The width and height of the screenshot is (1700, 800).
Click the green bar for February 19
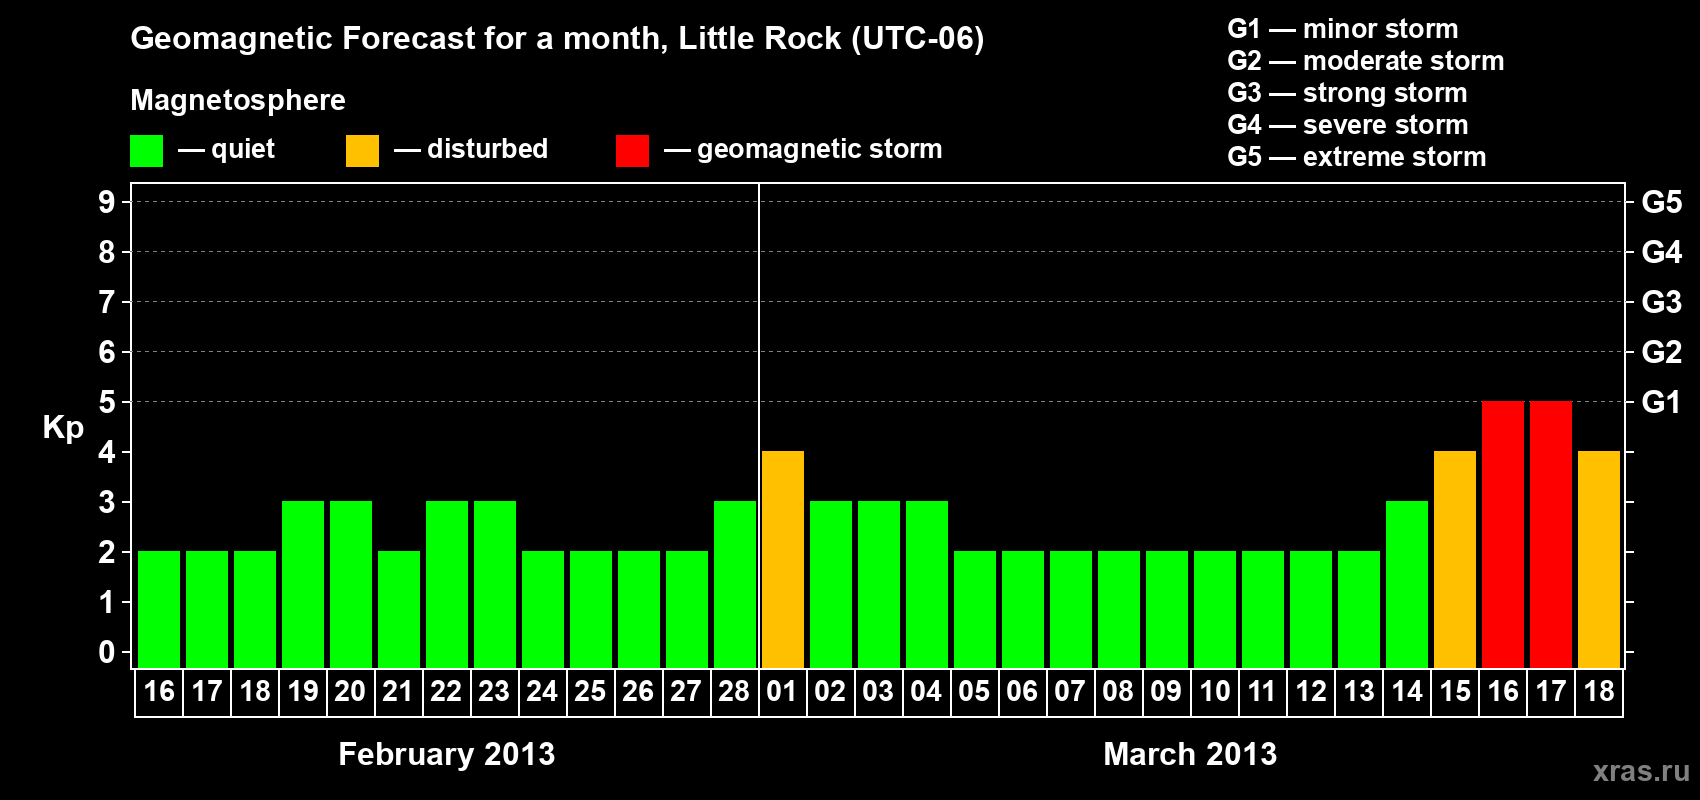point(303,584)
